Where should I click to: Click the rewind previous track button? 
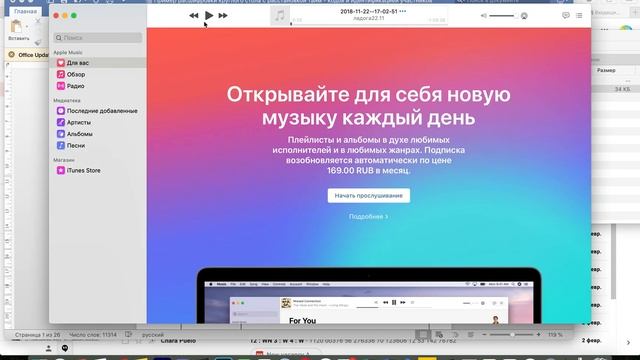193,16
